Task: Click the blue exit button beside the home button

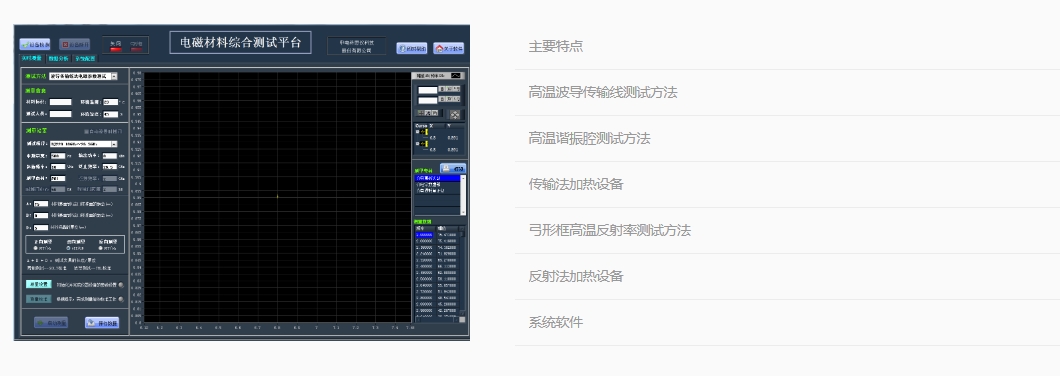Action: 412,49
